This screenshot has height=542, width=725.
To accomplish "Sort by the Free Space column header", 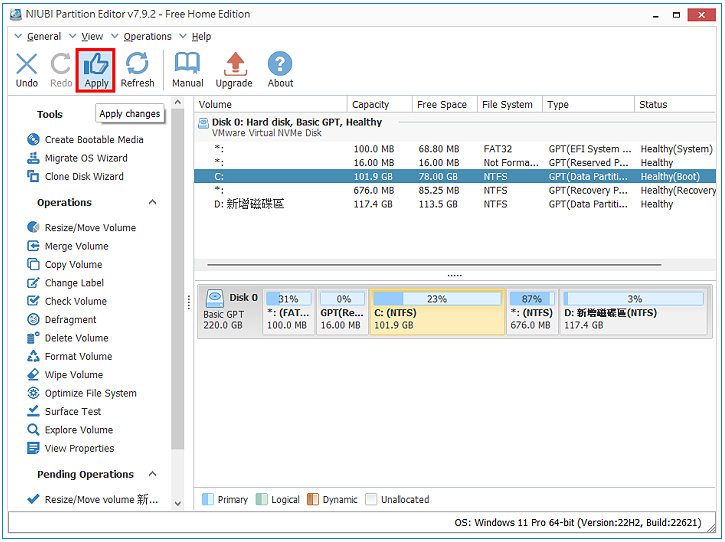I will [444, 105].
